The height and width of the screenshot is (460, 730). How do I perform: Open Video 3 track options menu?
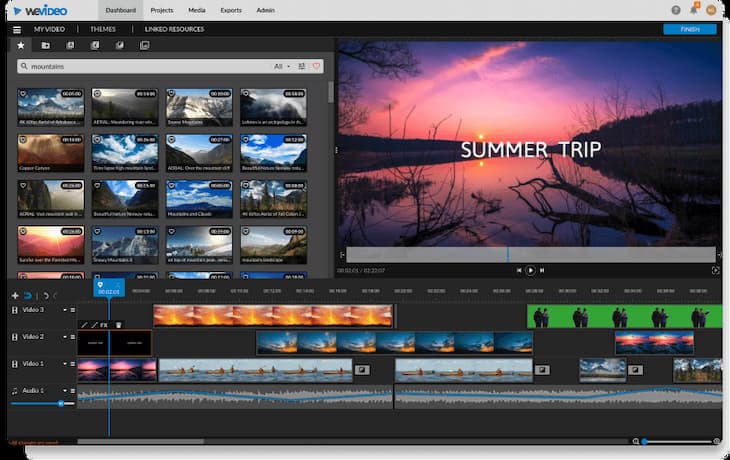click(73, 310)
